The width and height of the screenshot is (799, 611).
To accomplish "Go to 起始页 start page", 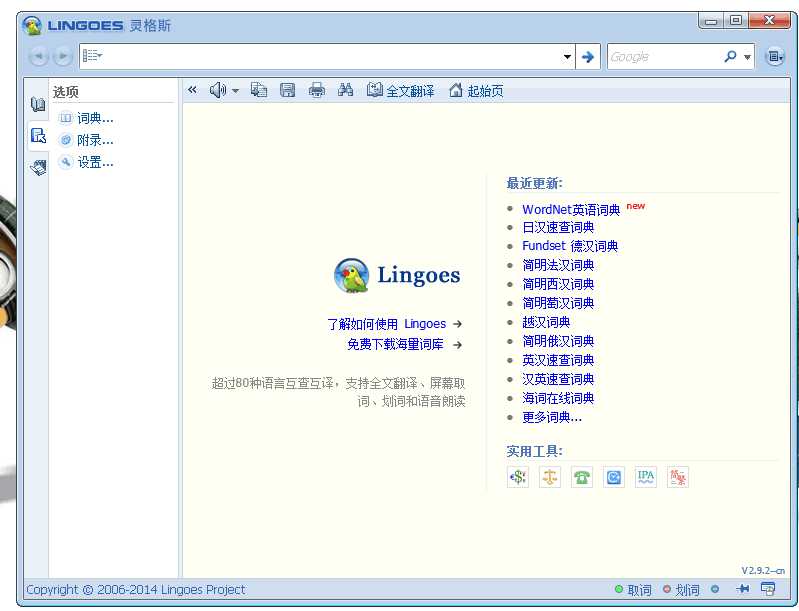I will (x=476, y=91).
